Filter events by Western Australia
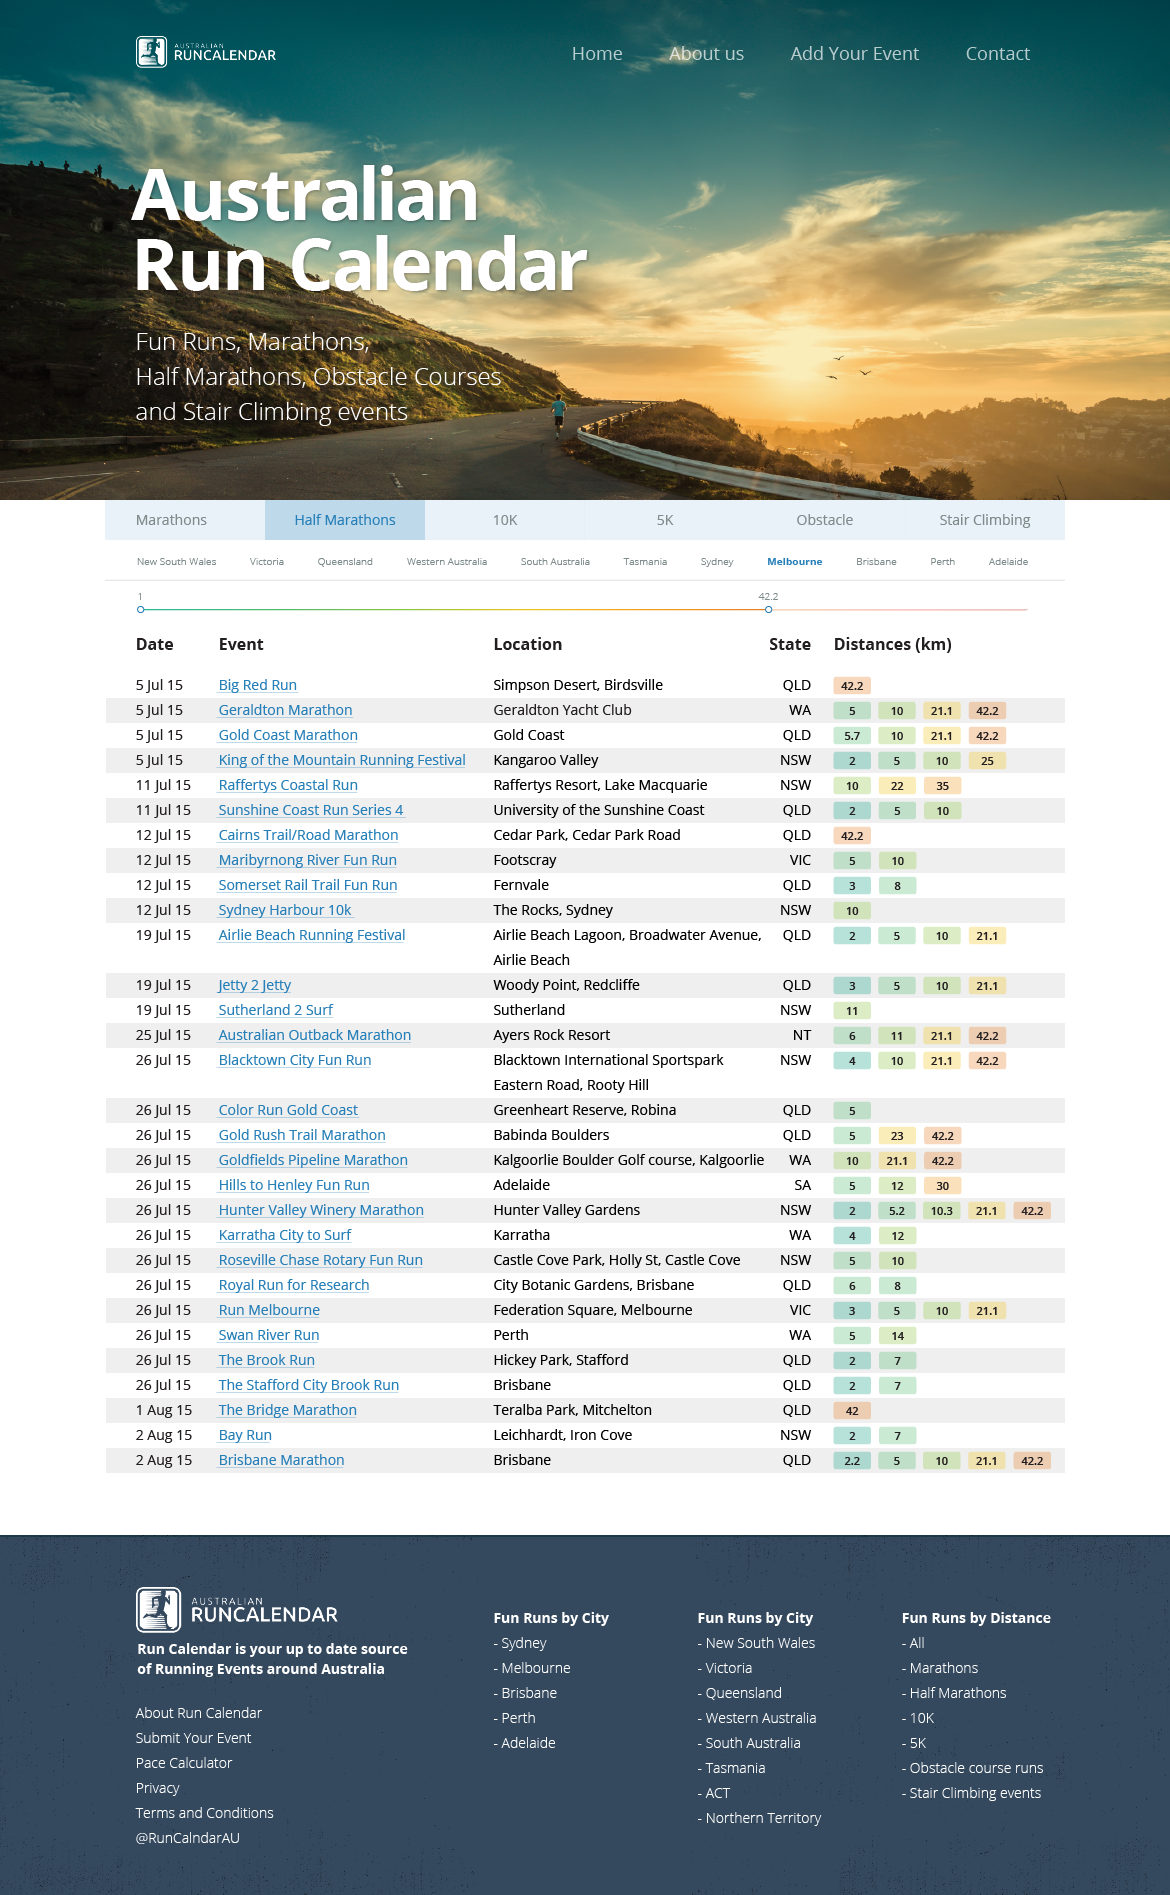This screenshot has height=1895, width=1170. [446, 562]
